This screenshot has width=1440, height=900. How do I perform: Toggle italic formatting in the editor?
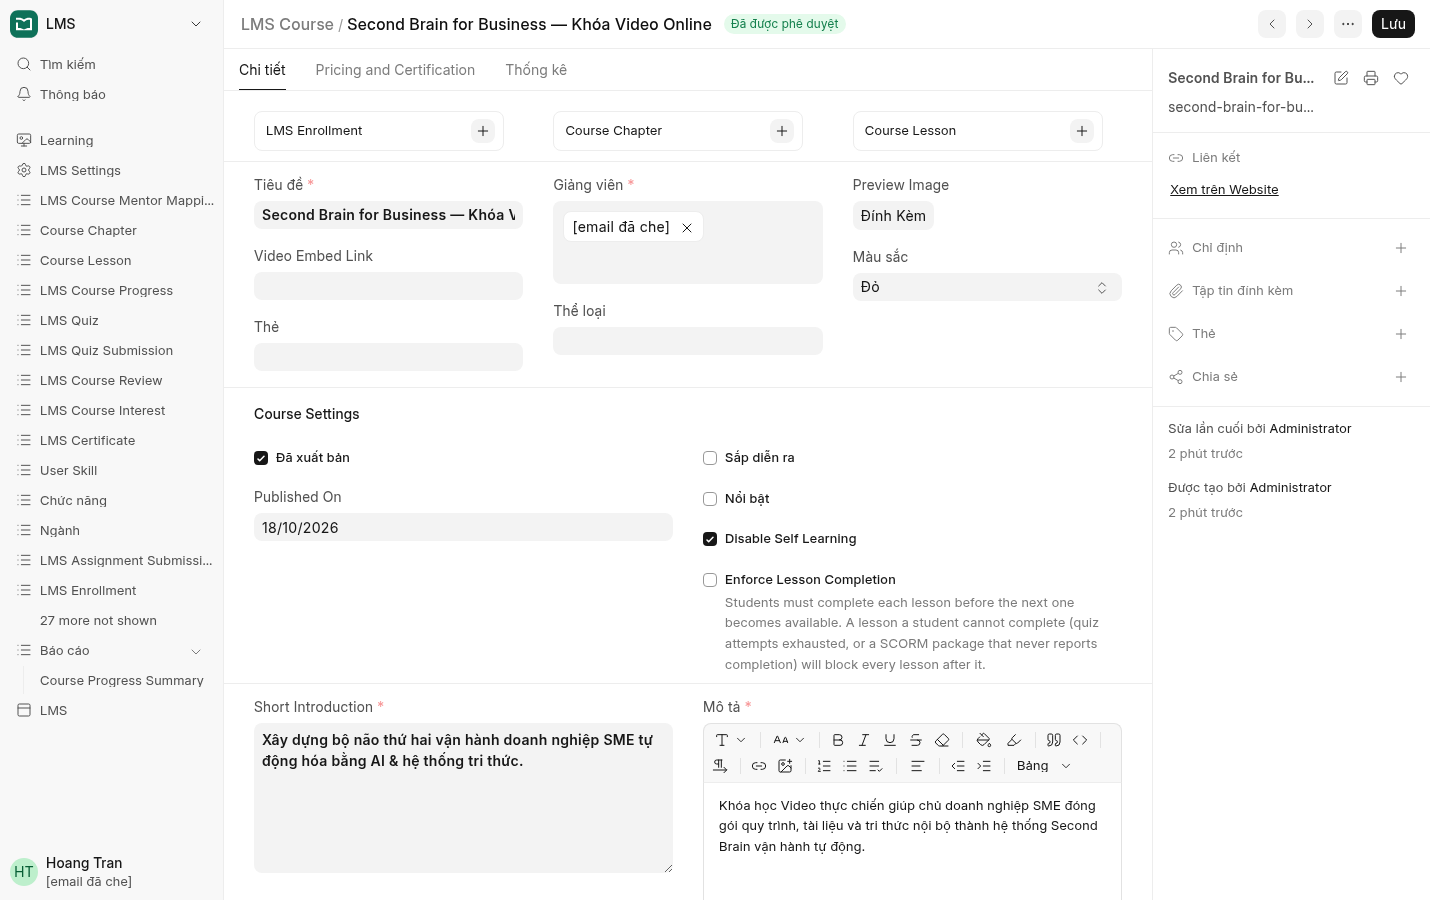(864, 740)
